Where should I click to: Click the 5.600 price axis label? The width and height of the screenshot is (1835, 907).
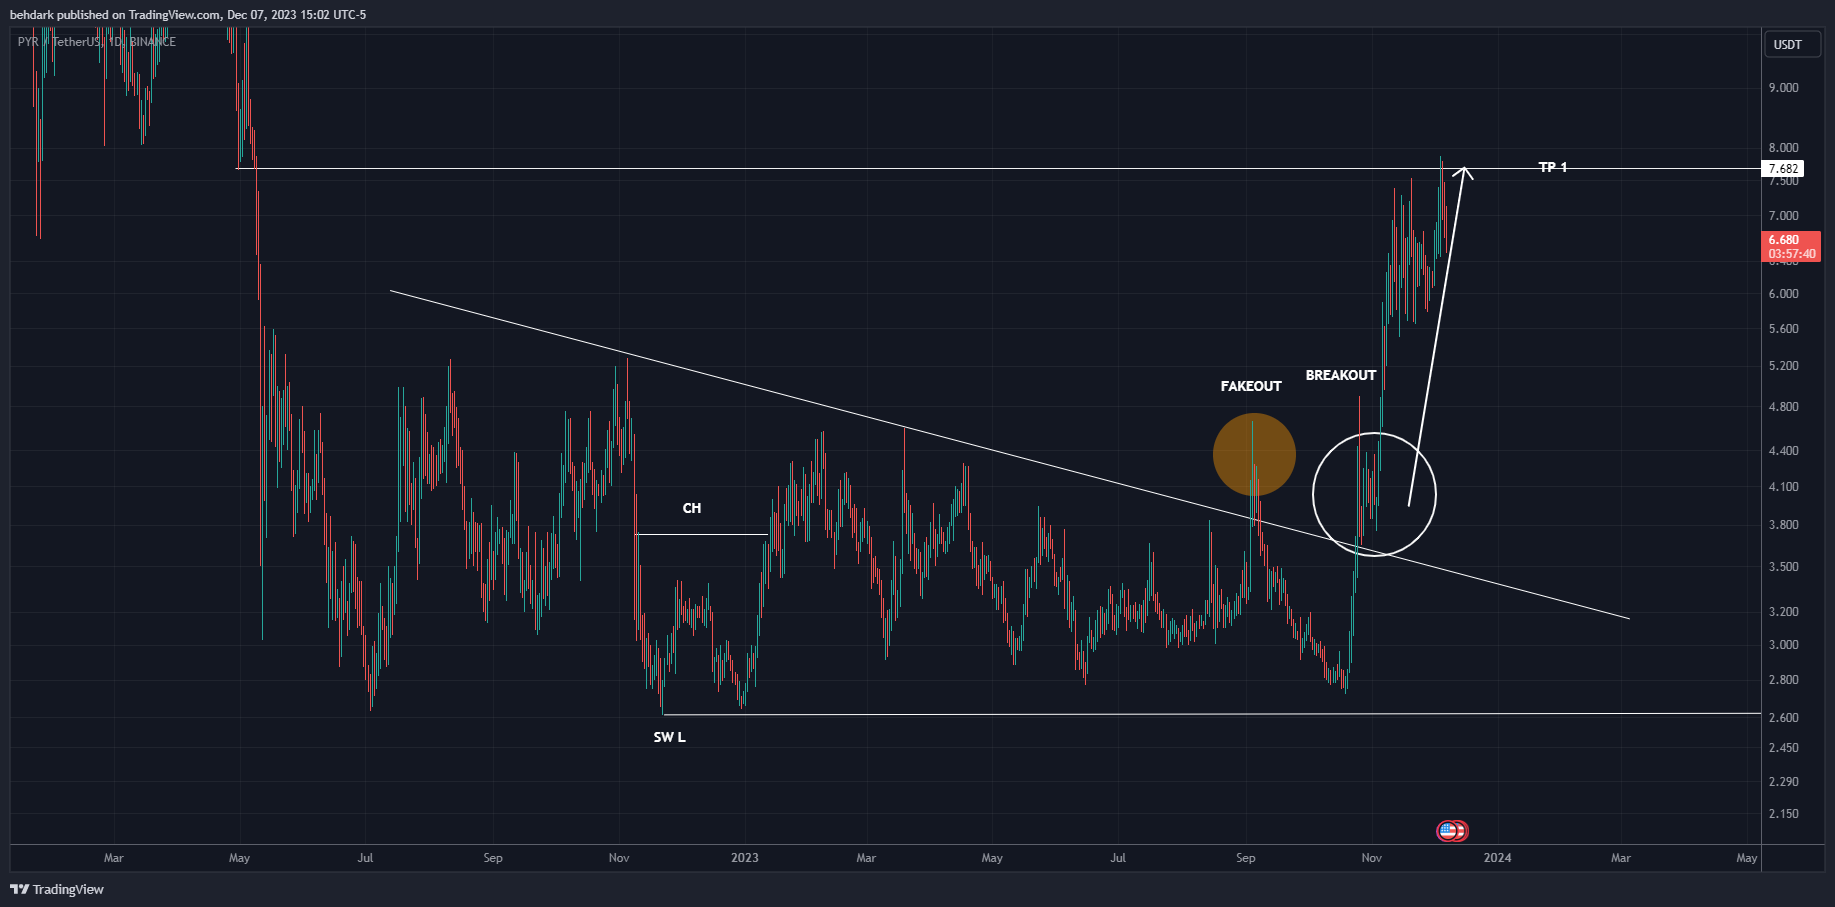point(1784,329)
